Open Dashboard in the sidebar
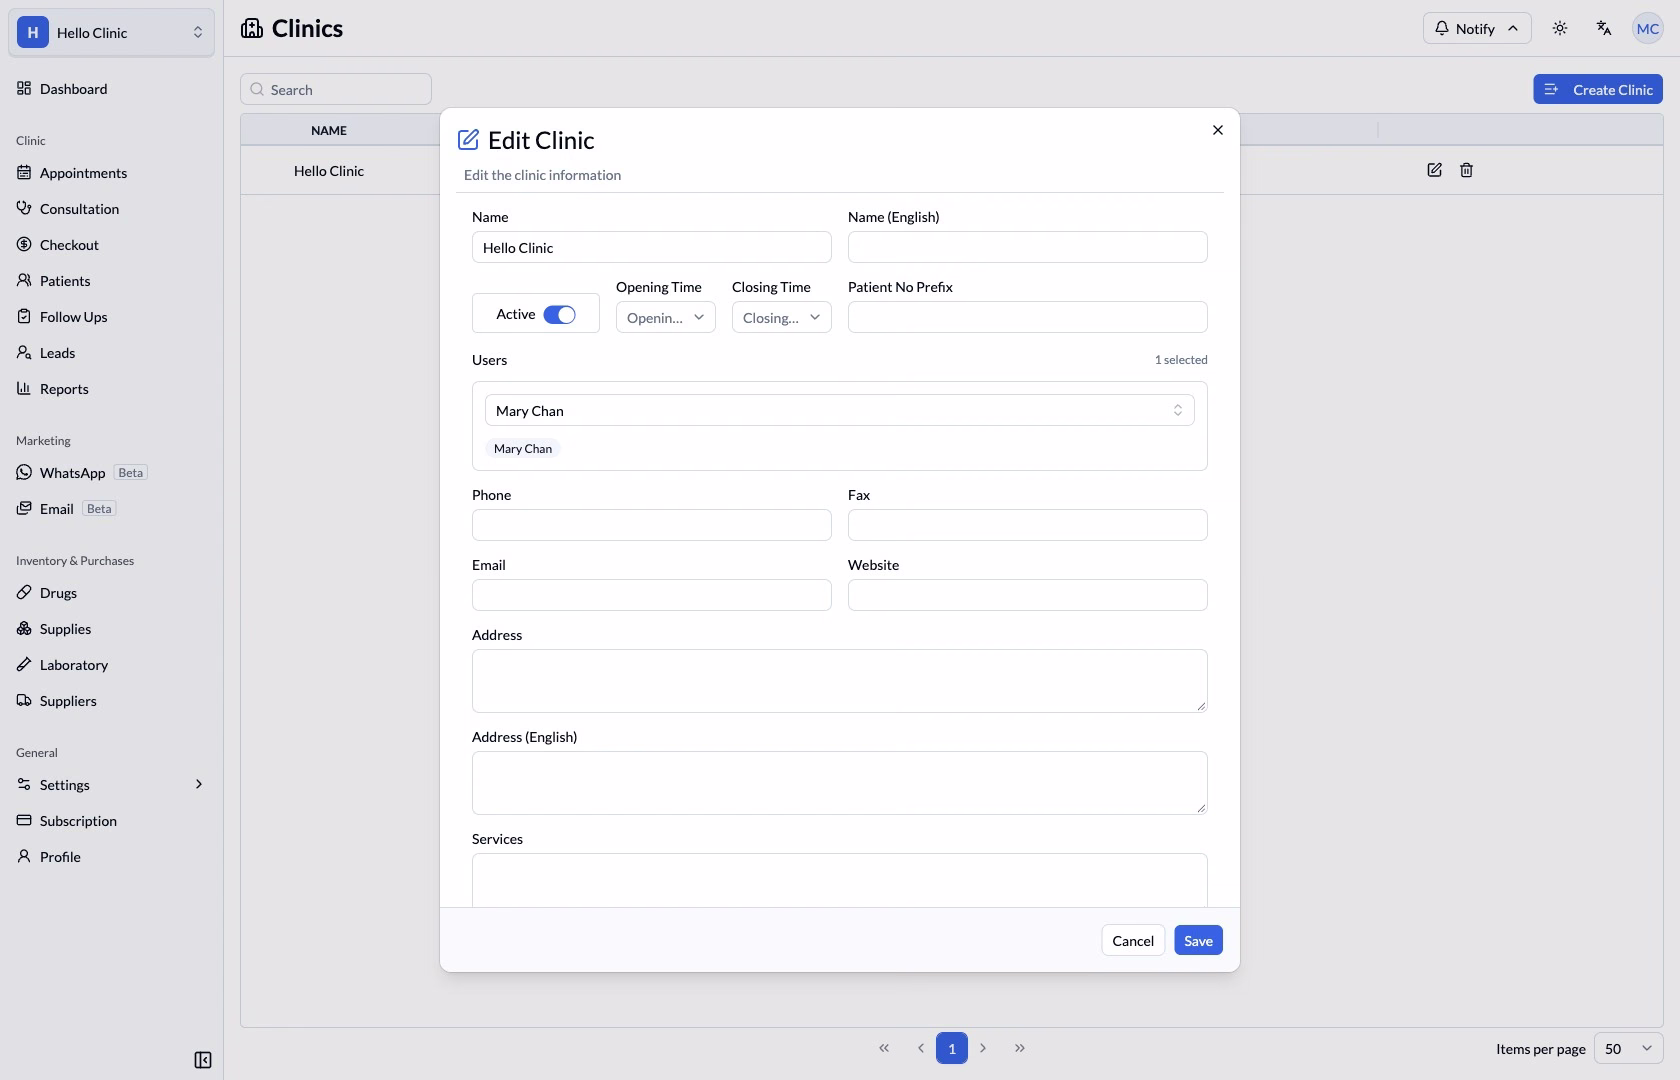1680x1080 pixels. click(111, 88)
